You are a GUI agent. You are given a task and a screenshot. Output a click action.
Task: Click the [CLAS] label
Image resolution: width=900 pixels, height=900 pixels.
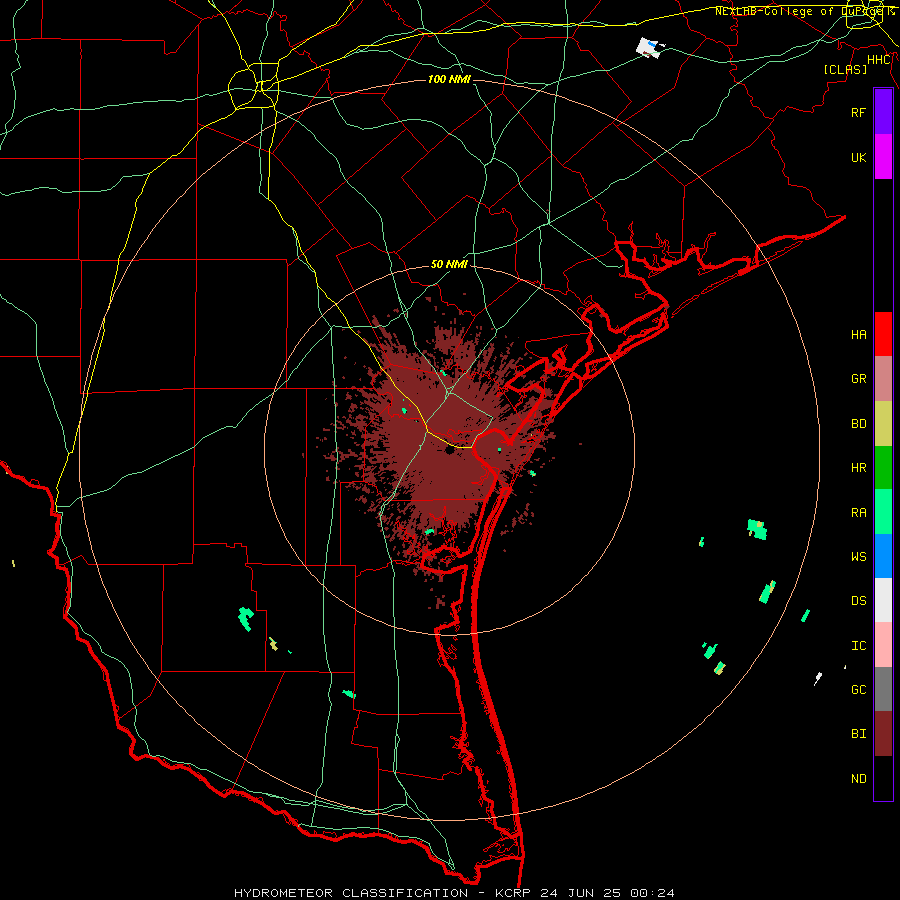(x=845, y=69)
